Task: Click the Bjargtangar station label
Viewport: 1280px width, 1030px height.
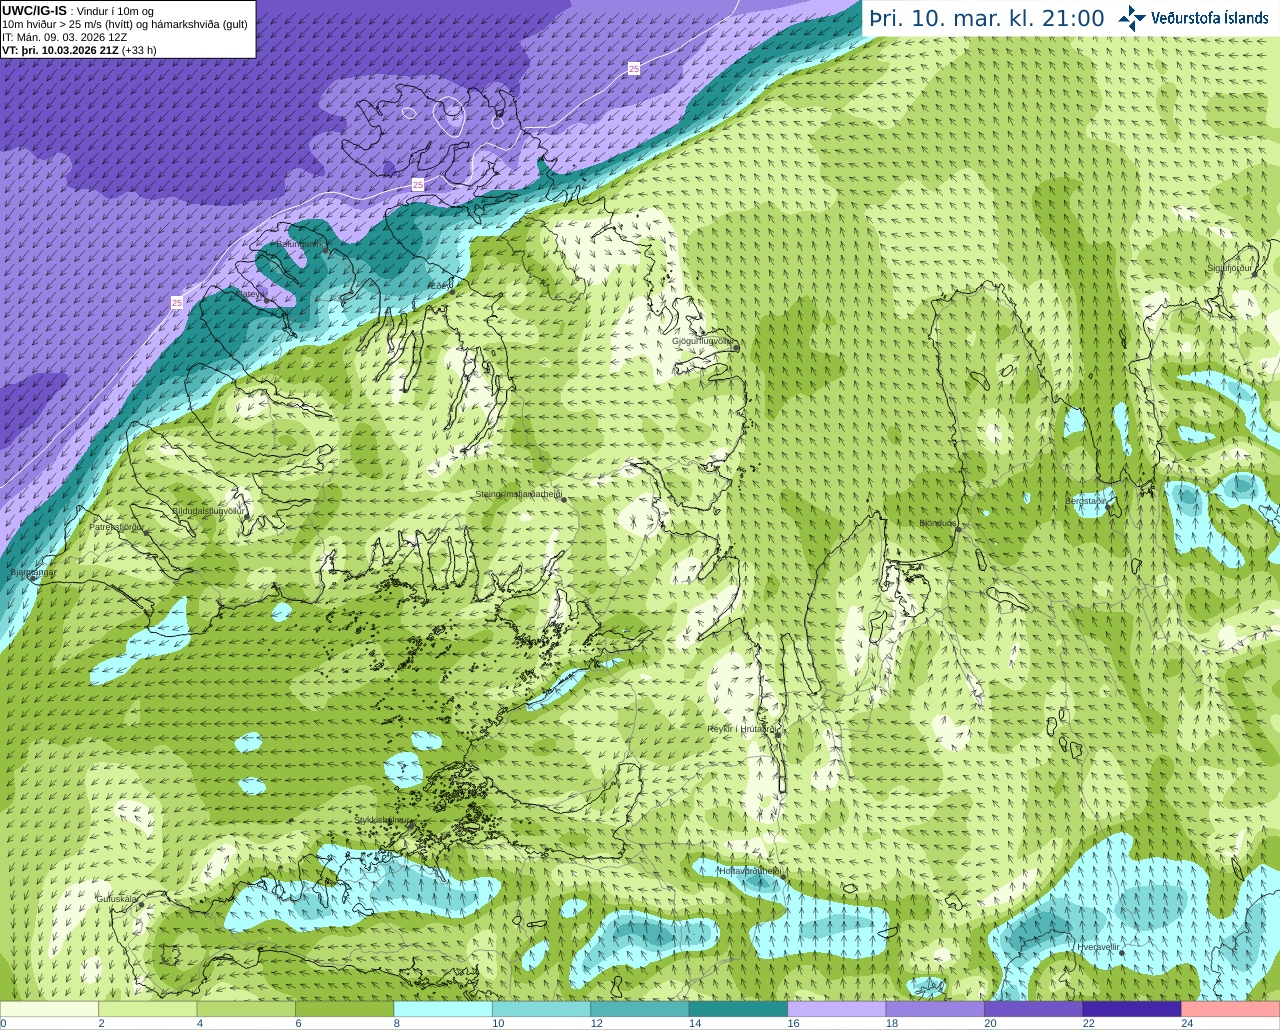Action: point(33,573)
